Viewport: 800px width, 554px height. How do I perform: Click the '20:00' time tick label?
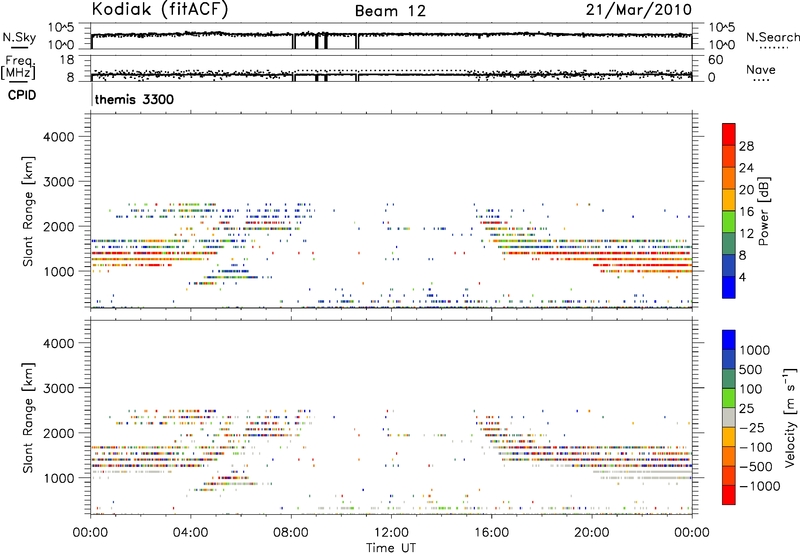tap(592, 533)
